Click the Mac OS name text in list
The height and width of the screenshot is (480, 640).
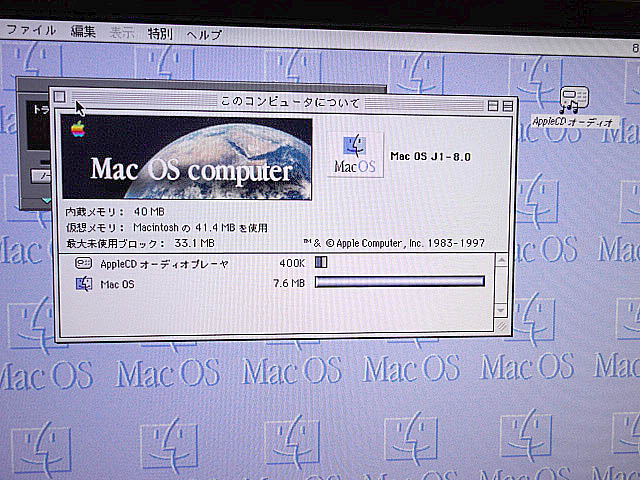(118, 284)
